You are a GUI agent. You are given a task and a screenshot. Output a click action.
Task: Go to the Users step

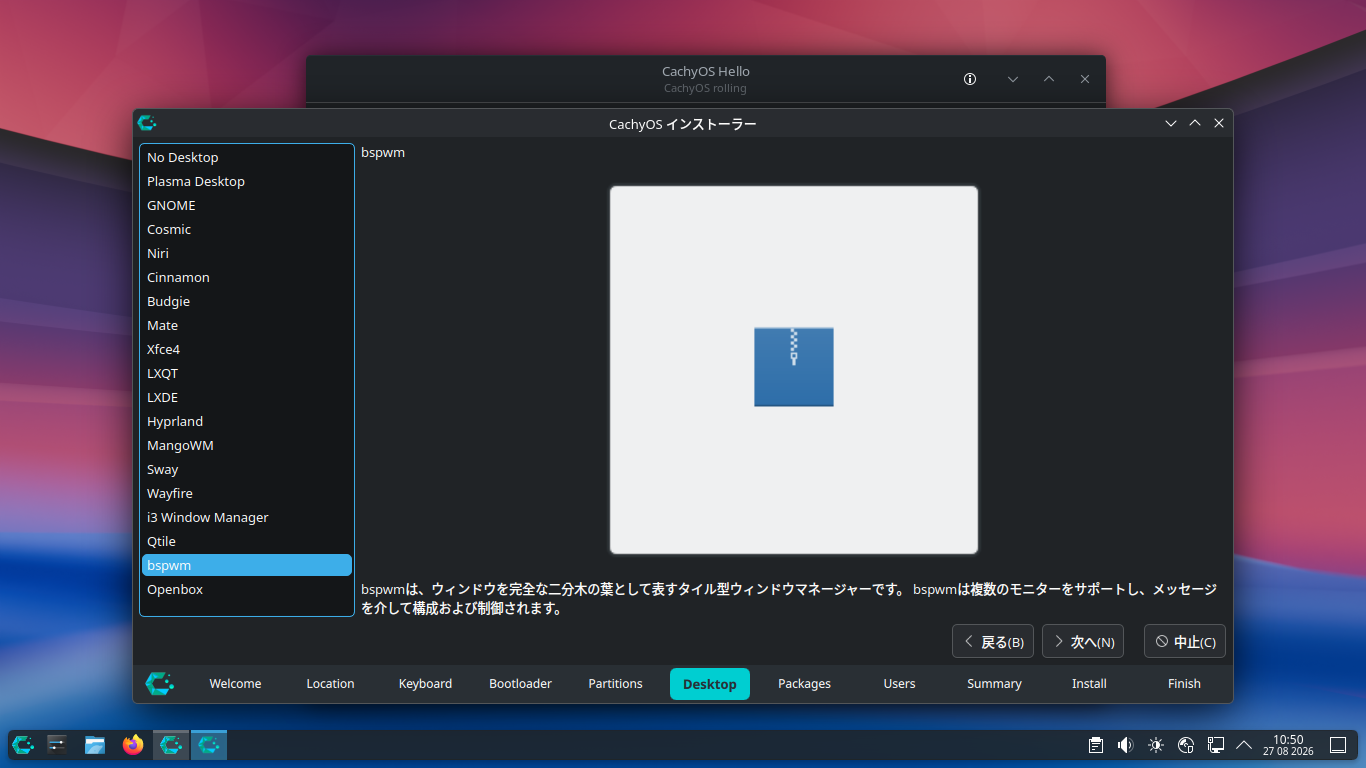[x=899, y=684]
